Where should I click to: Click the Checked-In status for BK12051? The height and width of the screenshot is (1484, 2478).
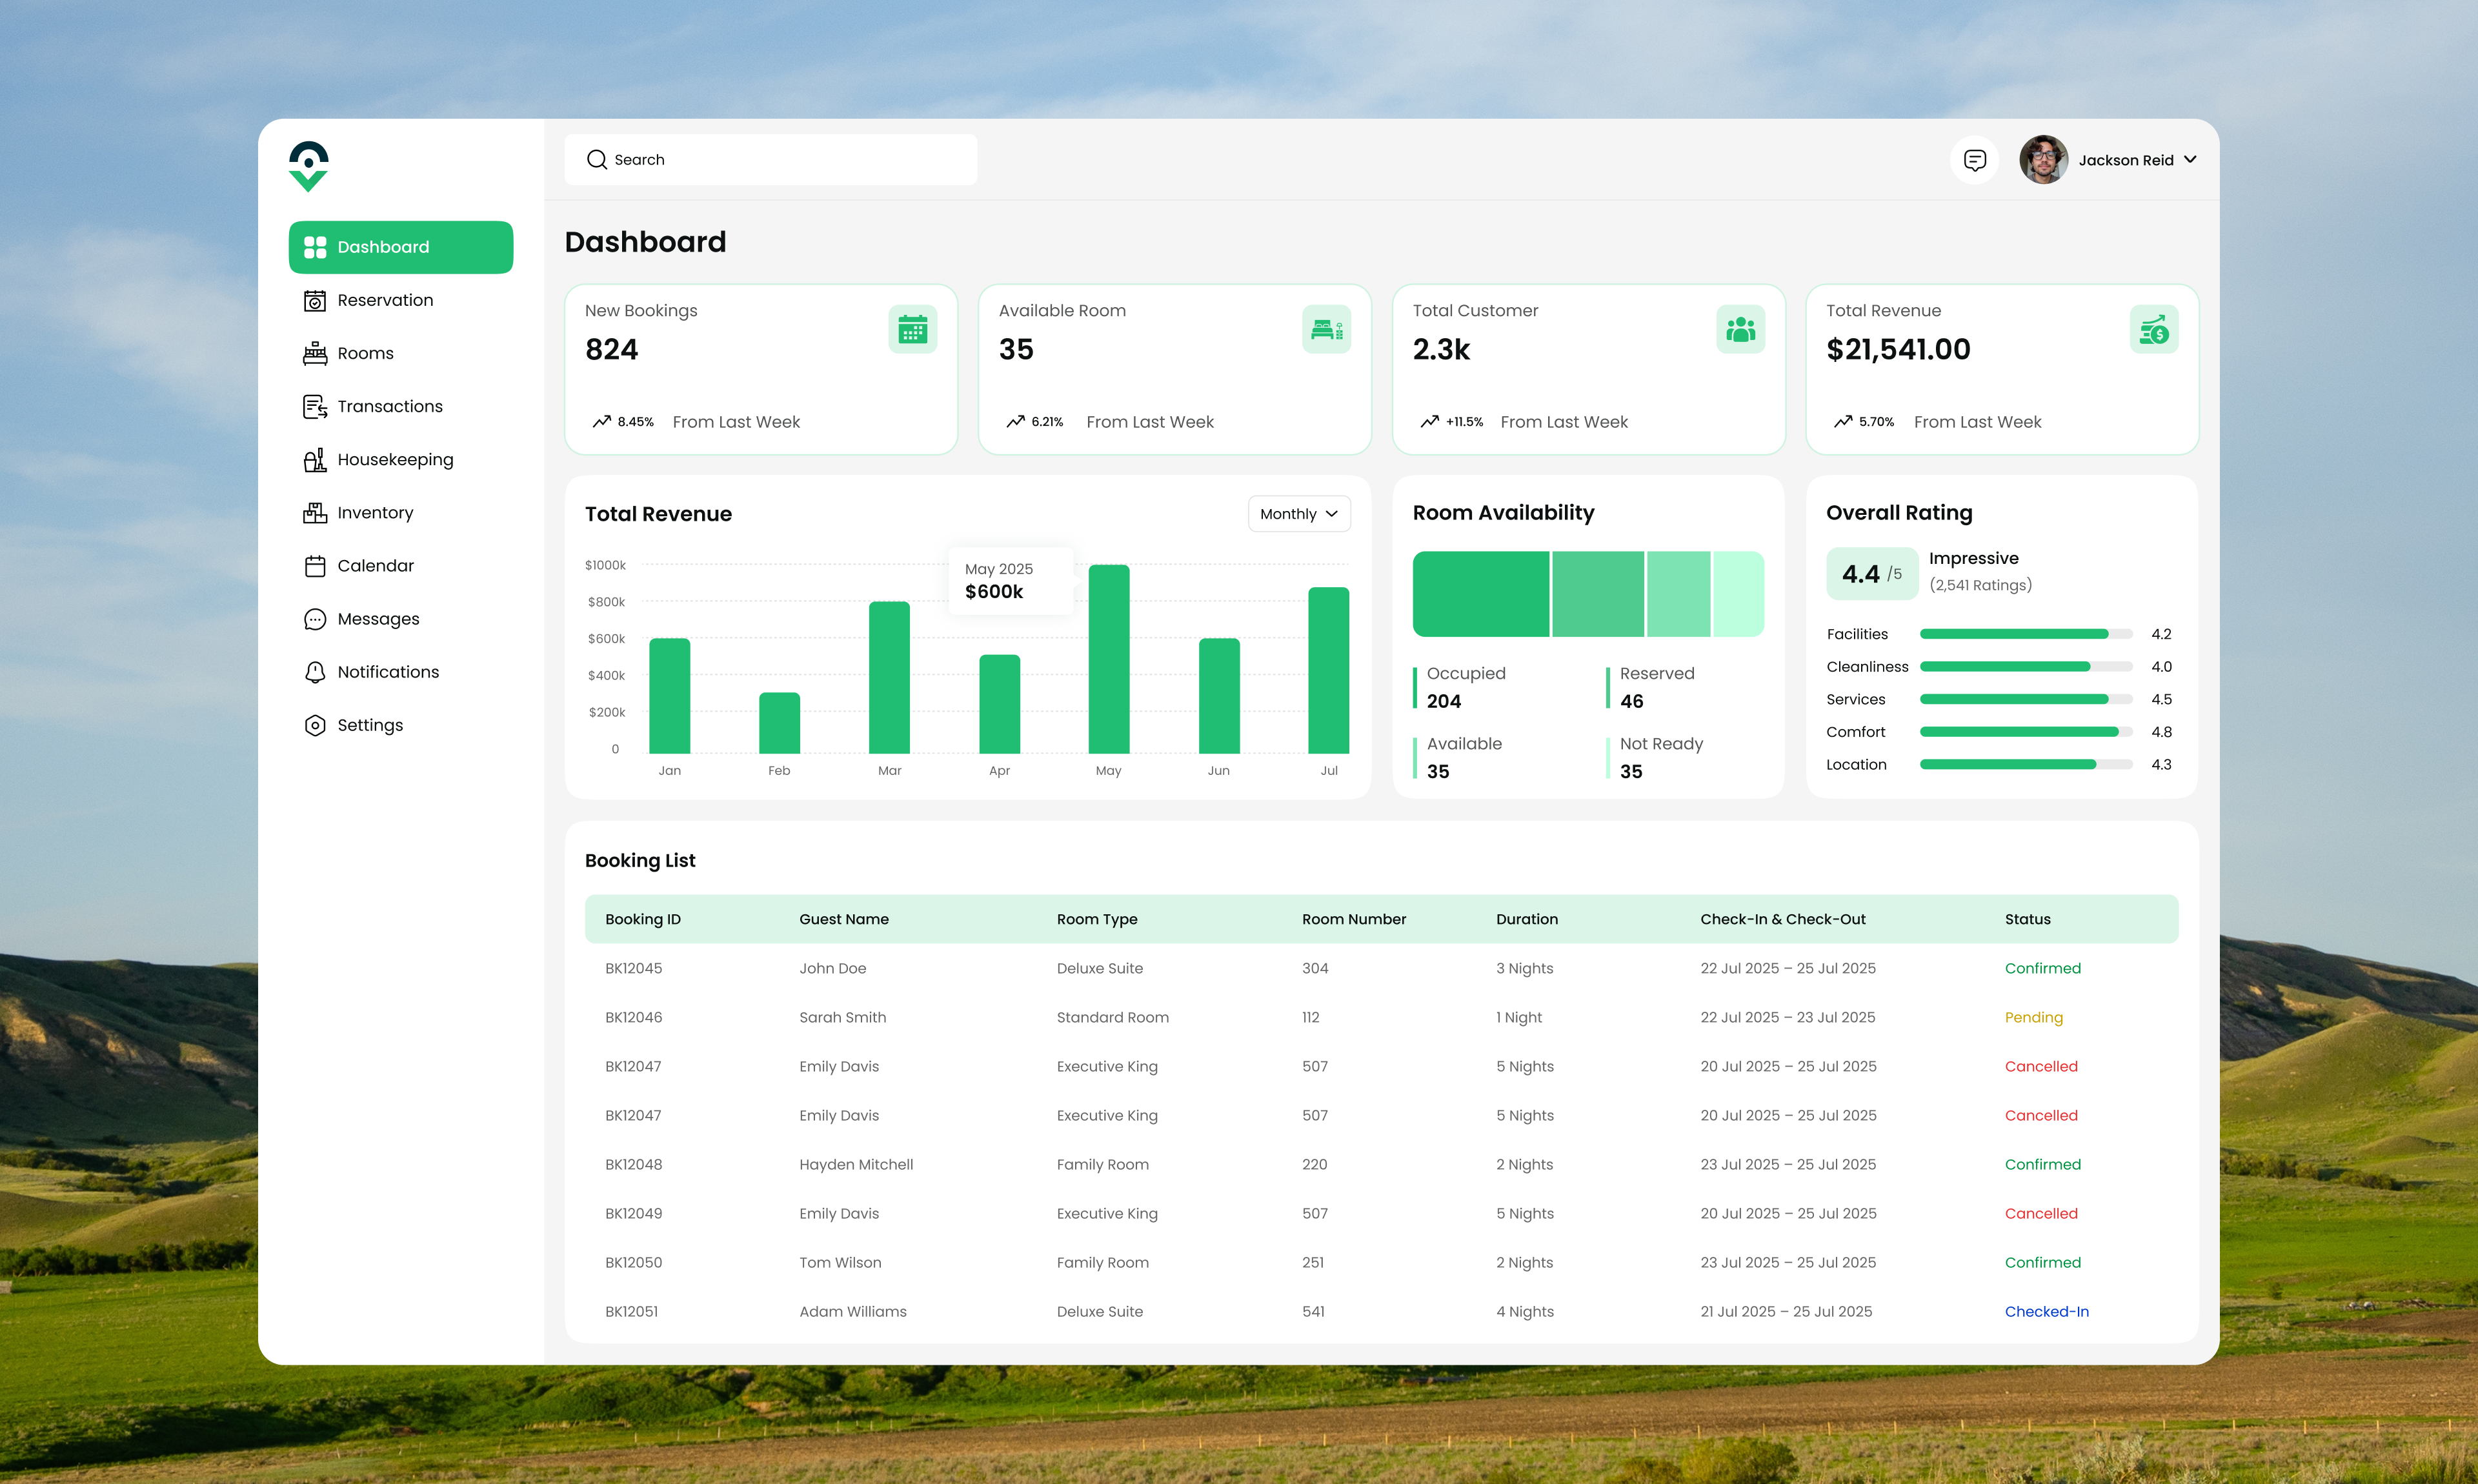tap(2047, 1311)
